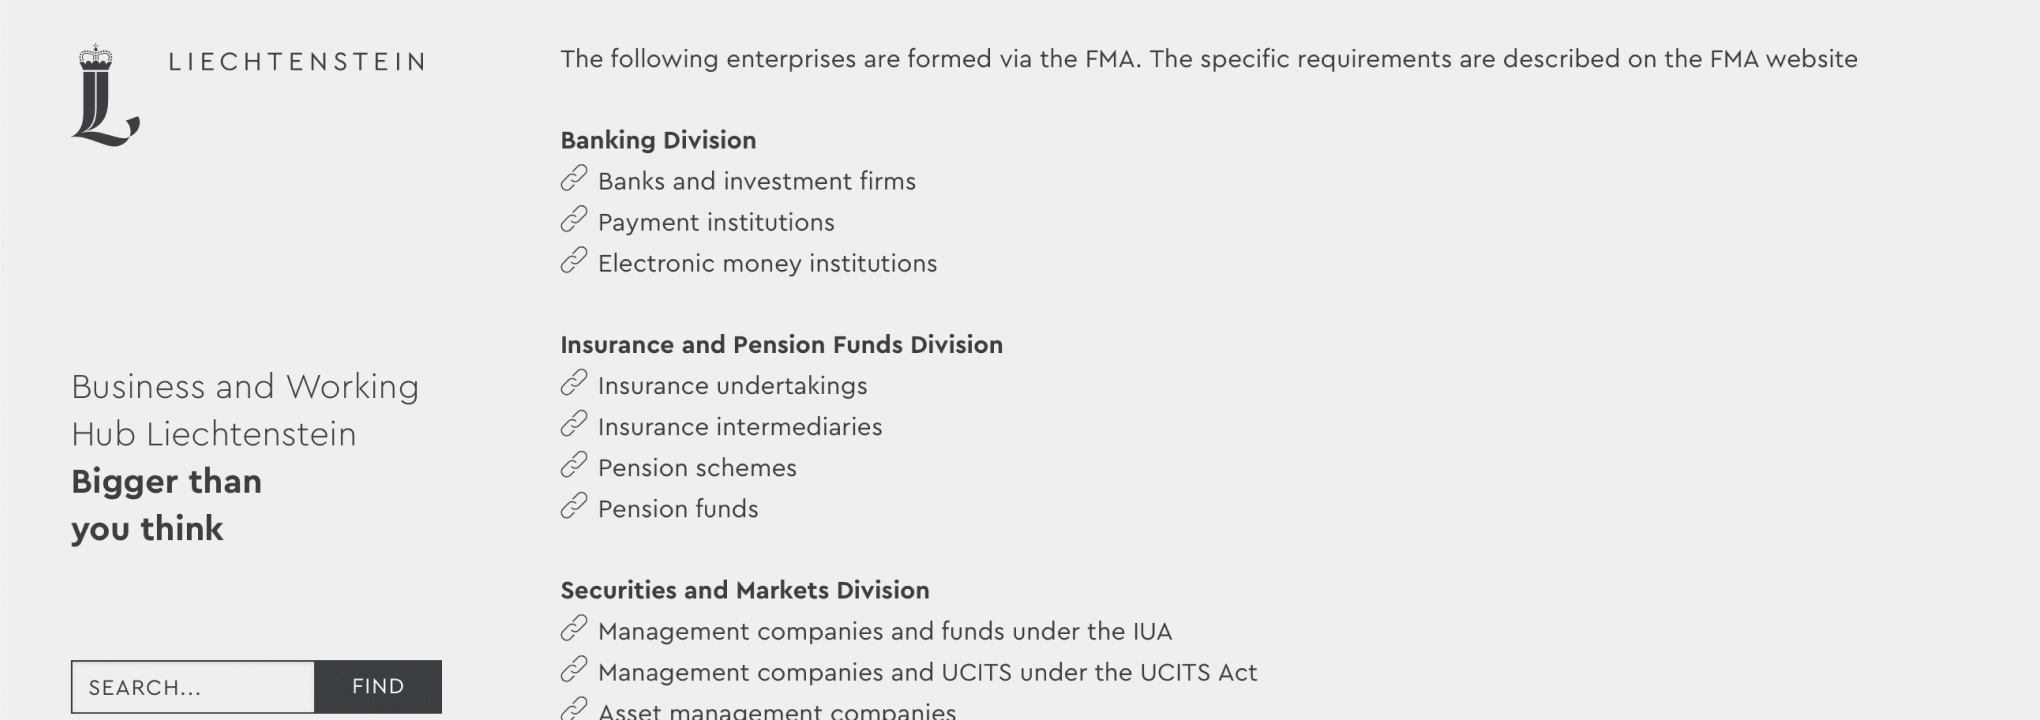The height and width of the screenshot is (720, 2040).
Task: Click link icon beside funds under the IUA
Action: (x=574, y=629)
